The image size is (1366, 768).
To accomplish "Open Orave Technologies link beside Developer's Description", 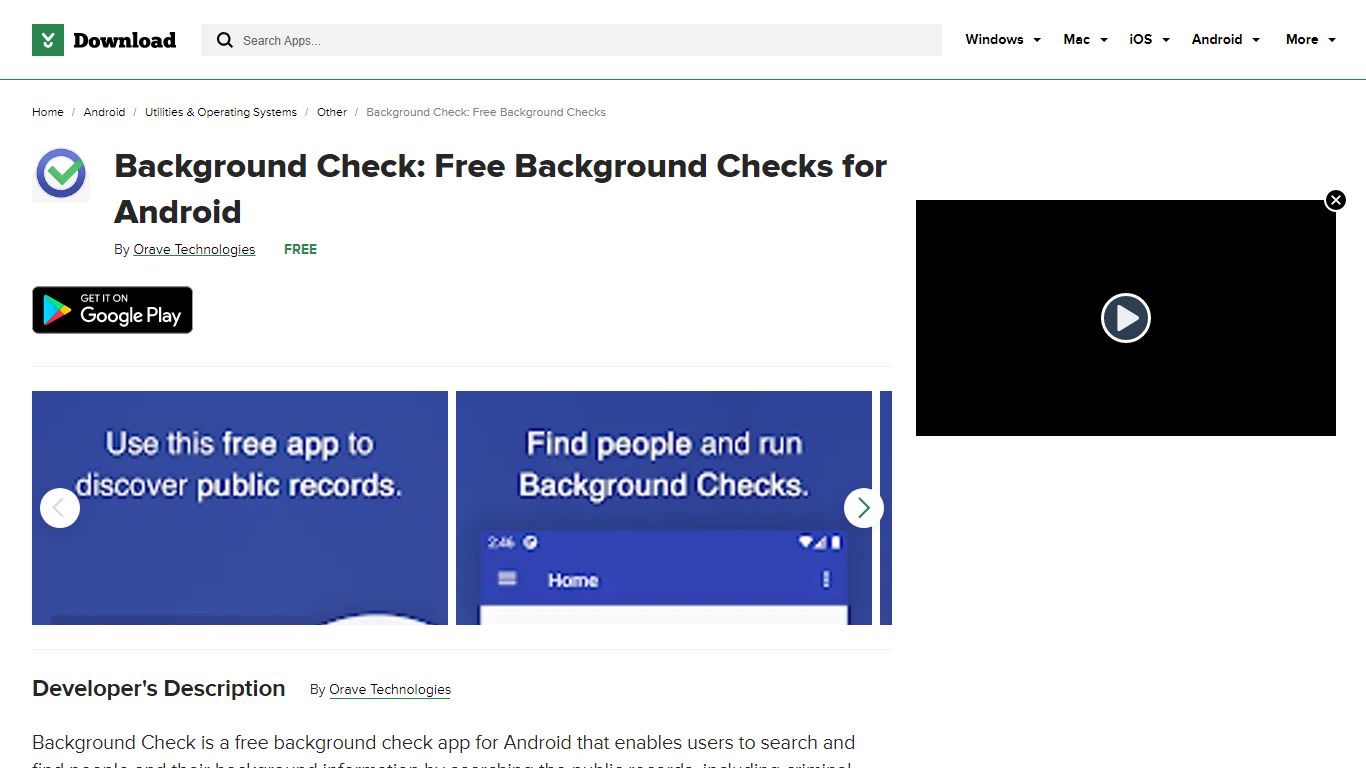I will point(390,689).
